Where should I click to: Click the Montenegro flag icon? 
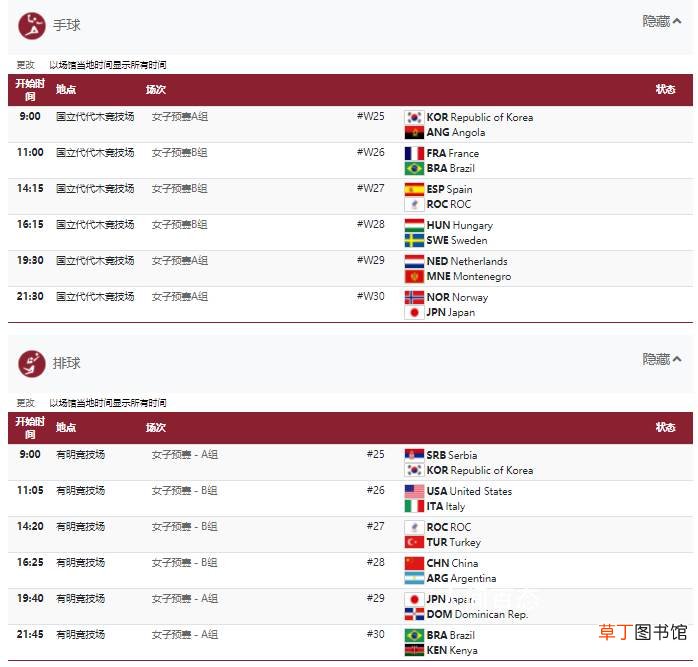coord(414,277)
